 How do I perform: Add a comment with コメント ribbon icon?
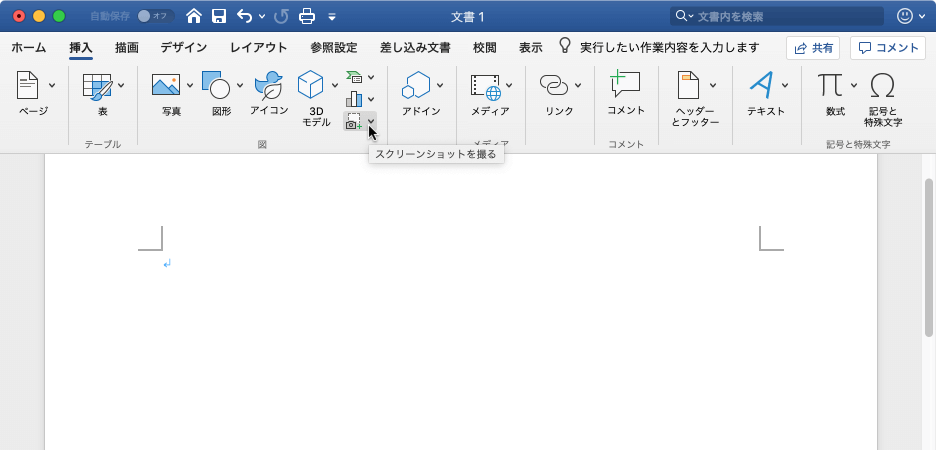click(625, 84)
